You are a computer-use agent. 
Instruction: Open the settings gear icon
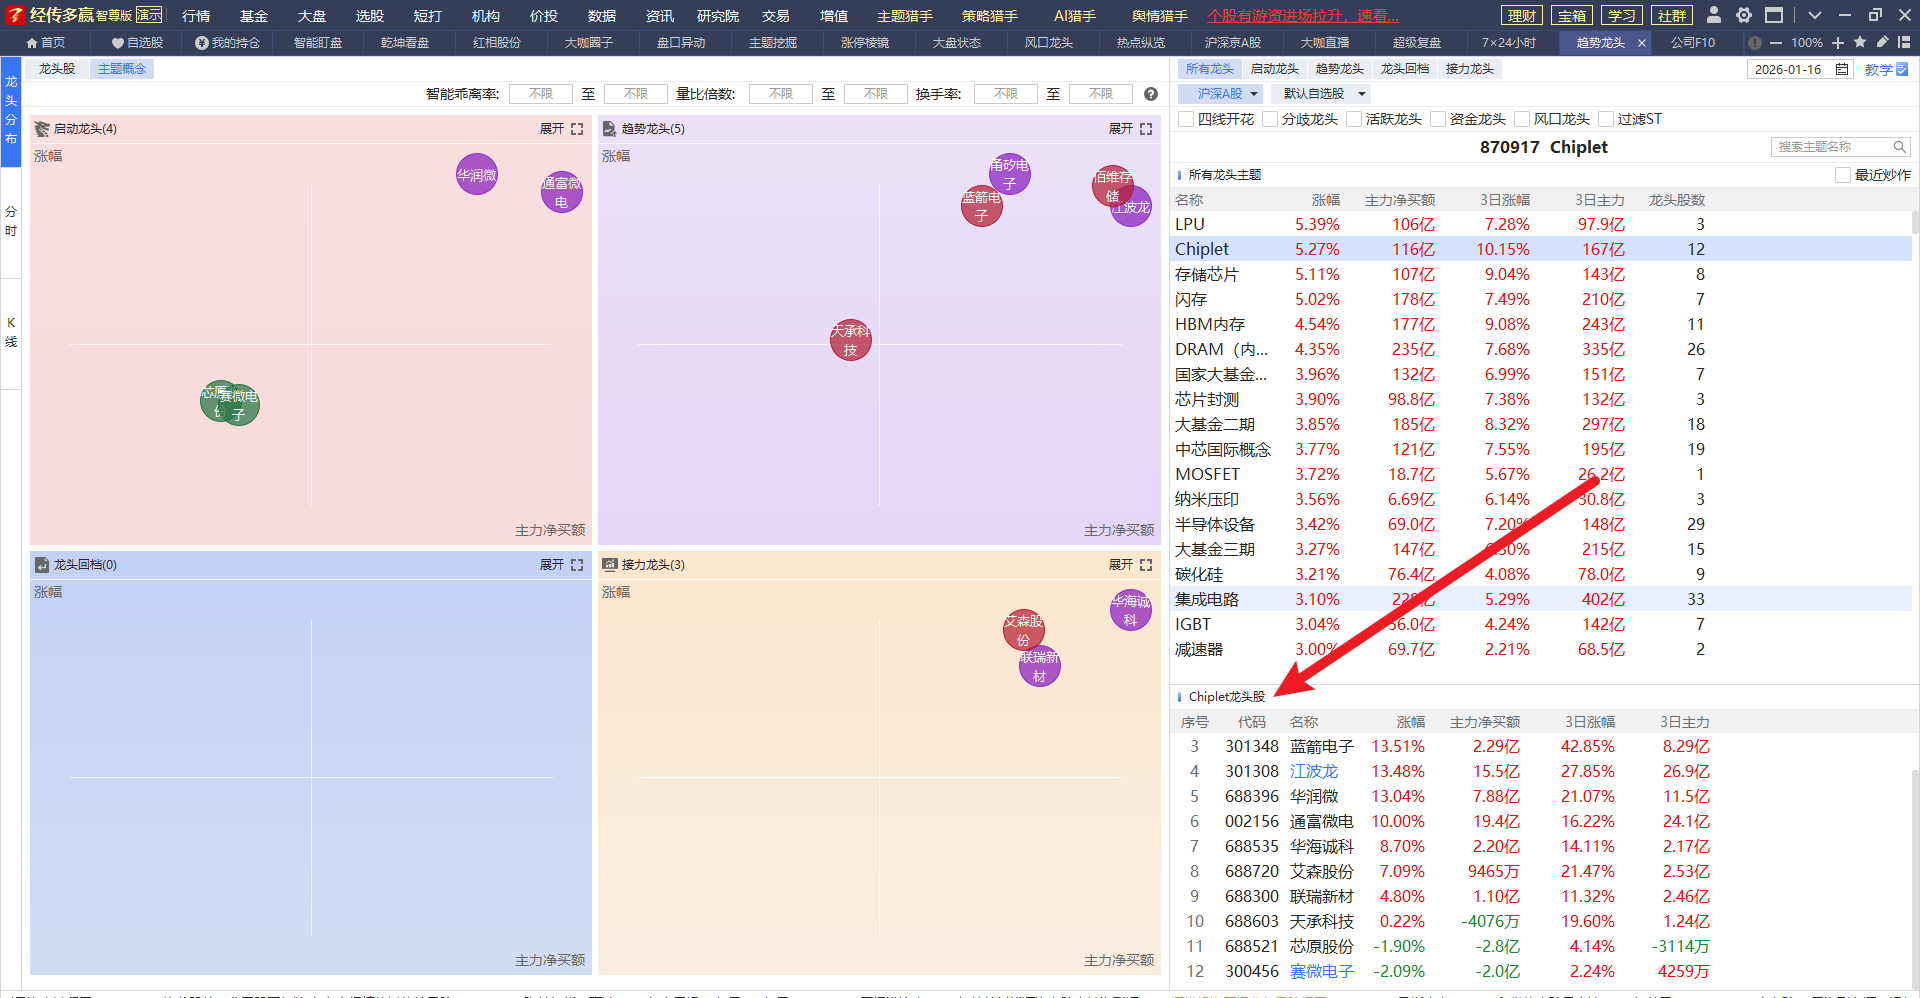[1744, 15]
